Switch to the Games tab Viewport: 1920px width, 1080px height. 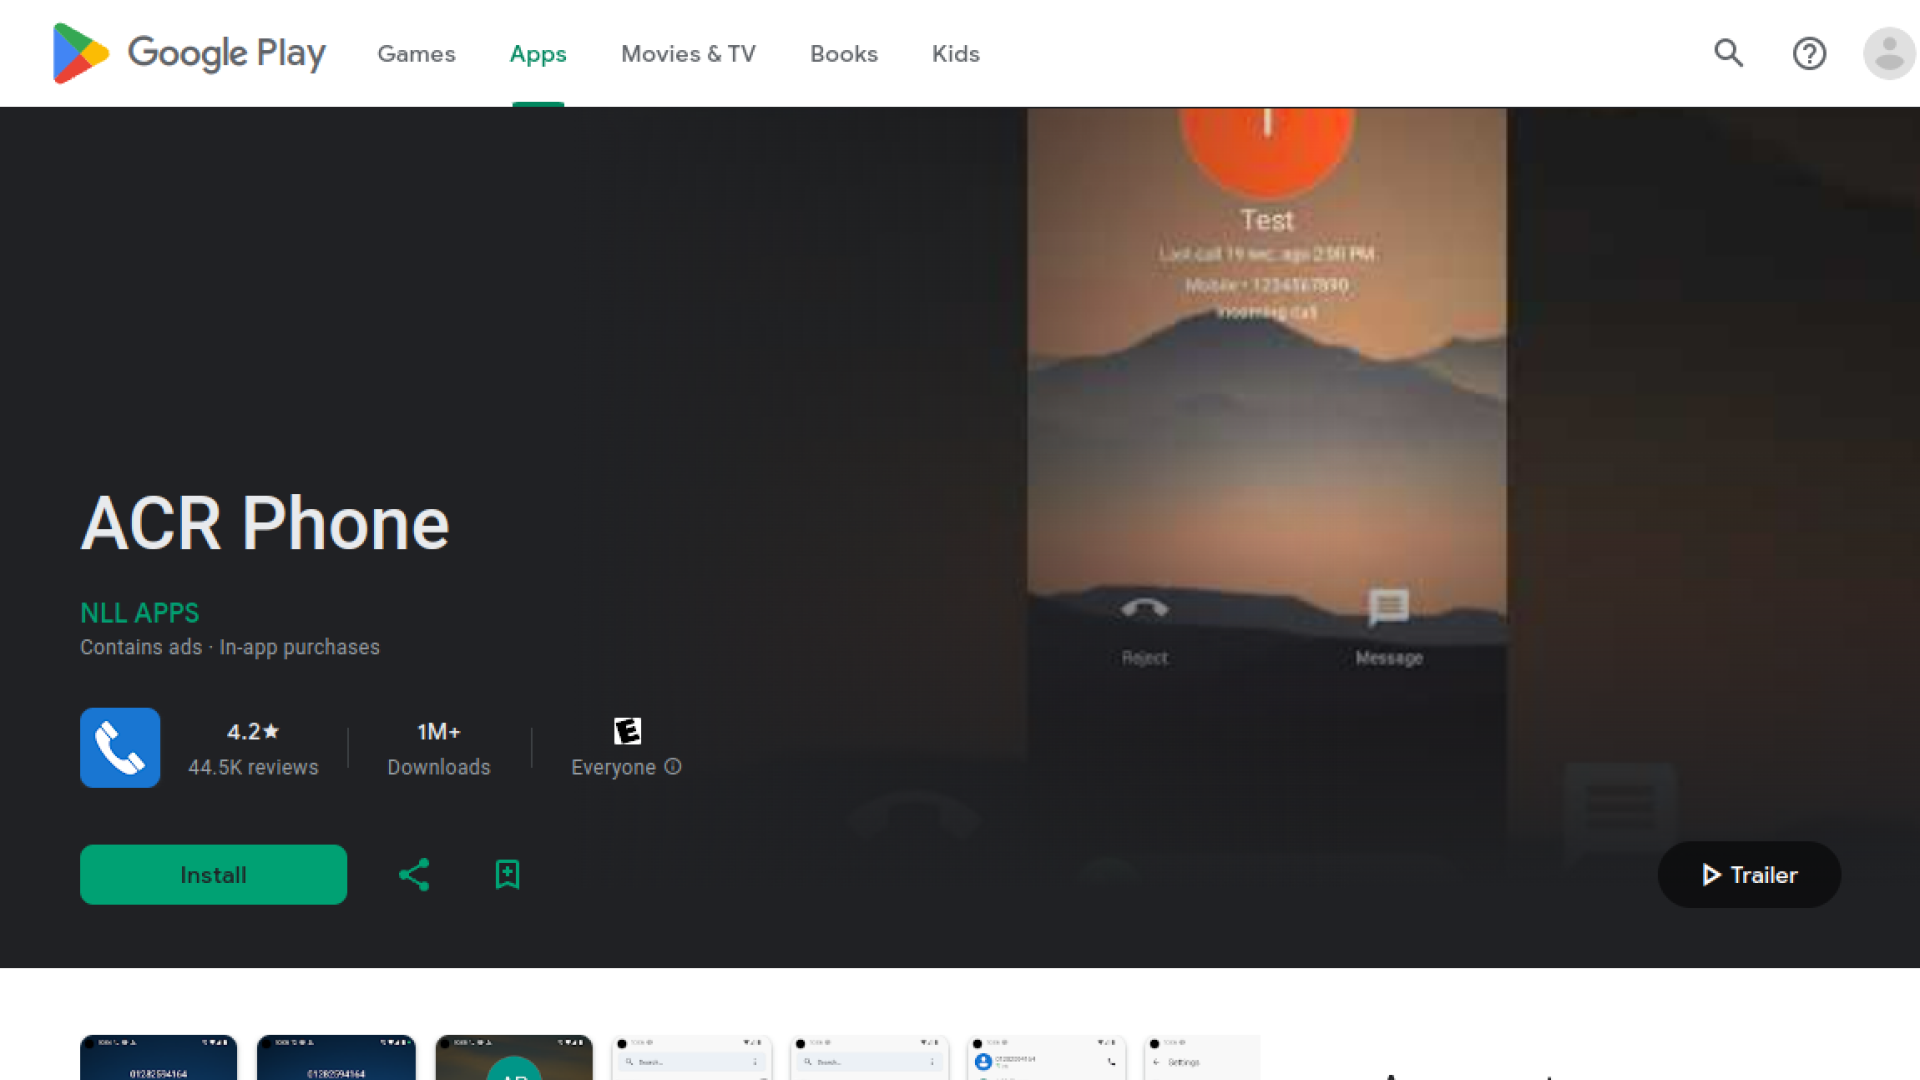pyautogui.click(x=416, y=54)
